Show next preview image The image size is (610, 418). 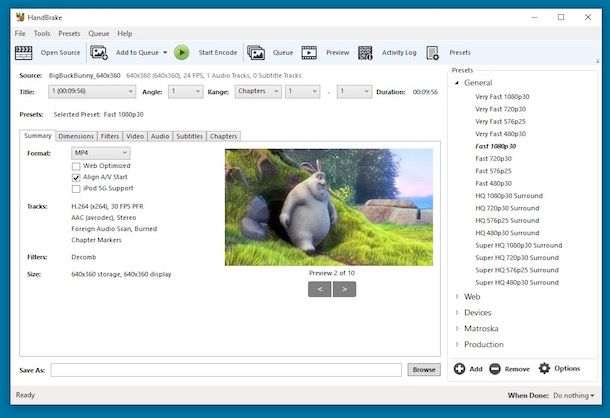click(344, 289)
